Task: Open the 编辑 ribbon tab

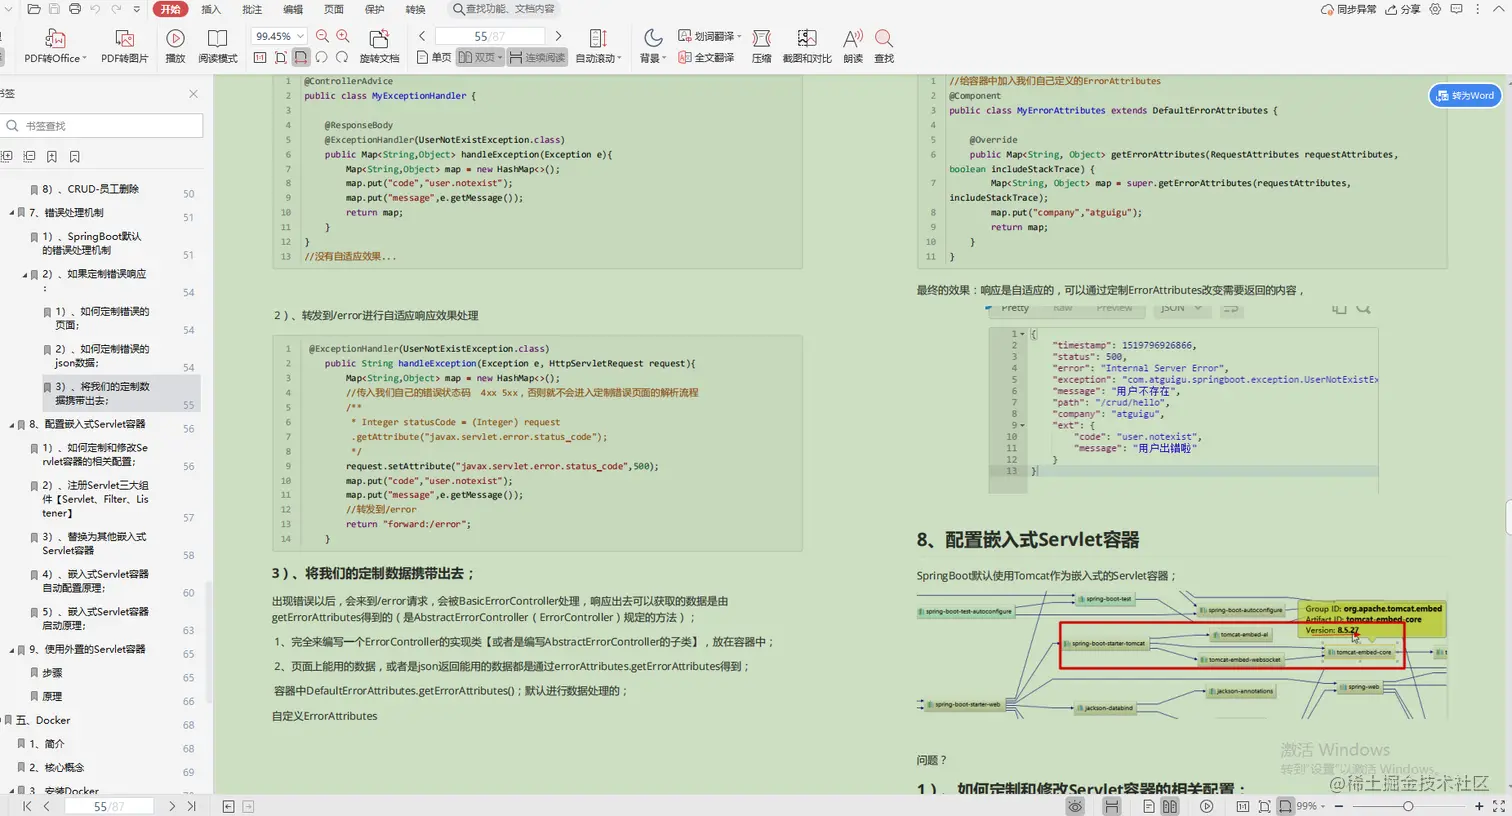Action: click(x=293, y=9)
